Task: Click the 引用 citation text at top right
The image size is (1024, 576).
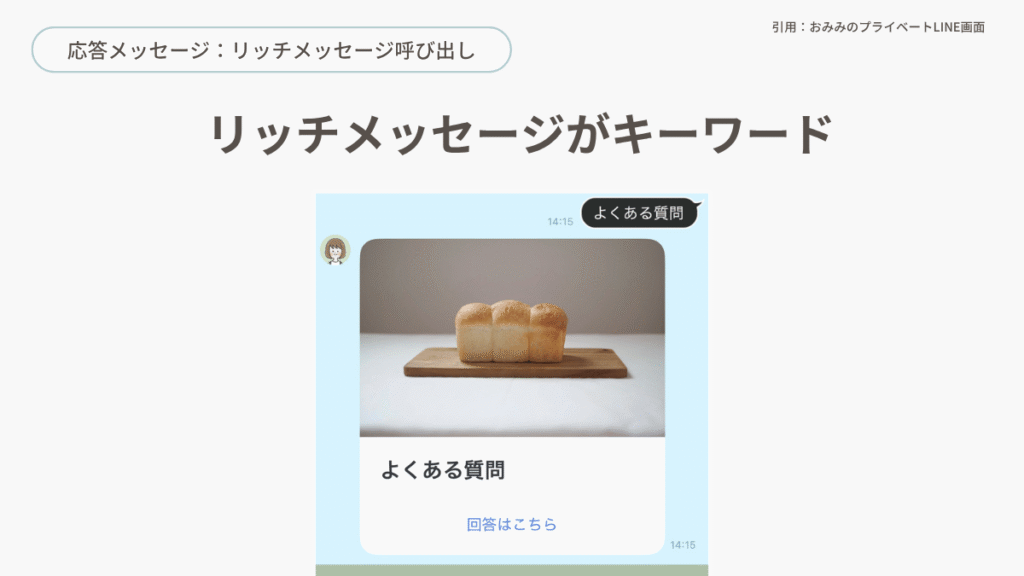Action: click(x=784, y=27)
